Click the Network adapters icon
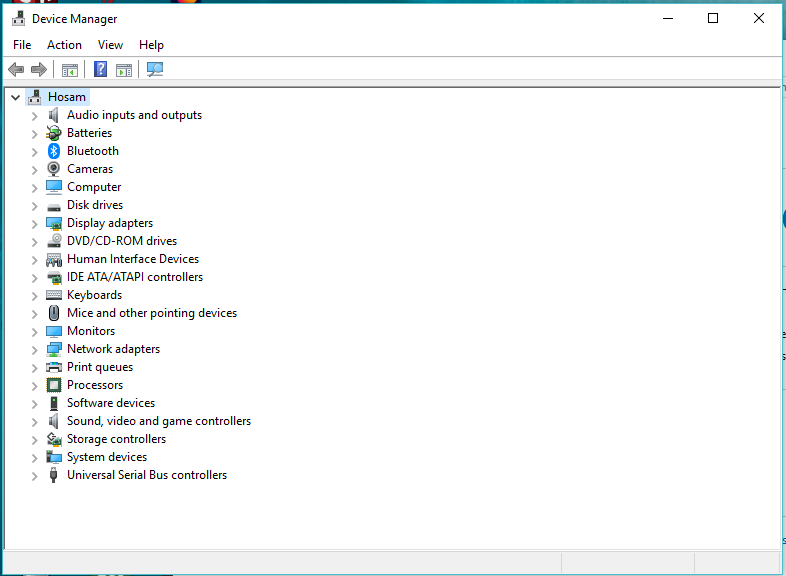Viewport: 786px width, 576px height. [54, 349]
